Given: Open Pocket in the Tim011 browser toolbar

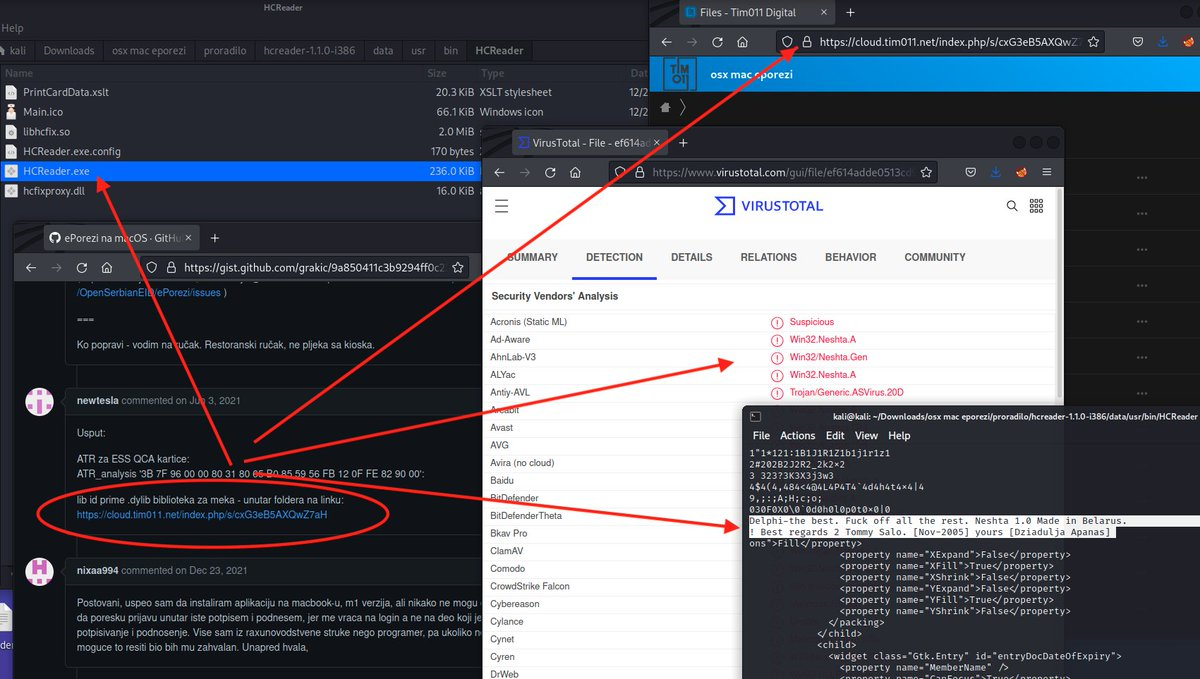Looking at the screenshot, I should click(x=1138, y=43).
